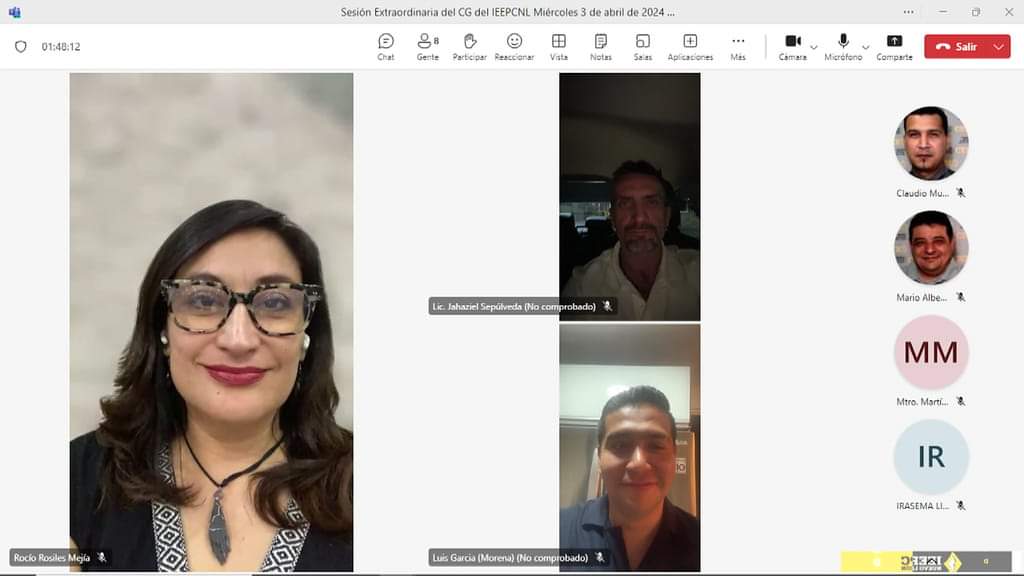This screenshot has width=1024, height=576.
Task: Open breakout Salas
Action: (643, 47)
